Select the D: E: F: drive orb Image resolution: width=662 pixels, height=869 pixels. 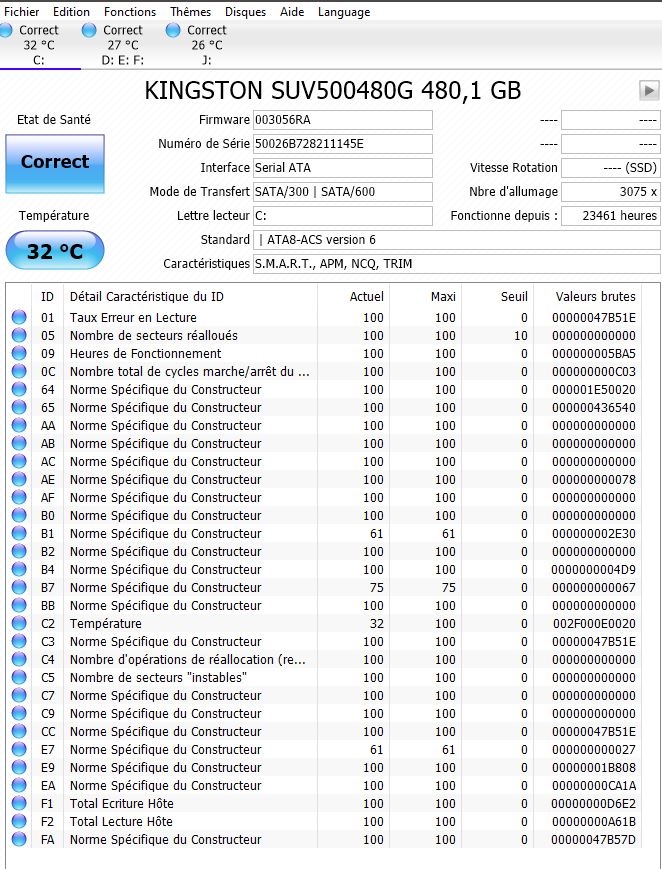pyautogui.click(x=89, y=31)
